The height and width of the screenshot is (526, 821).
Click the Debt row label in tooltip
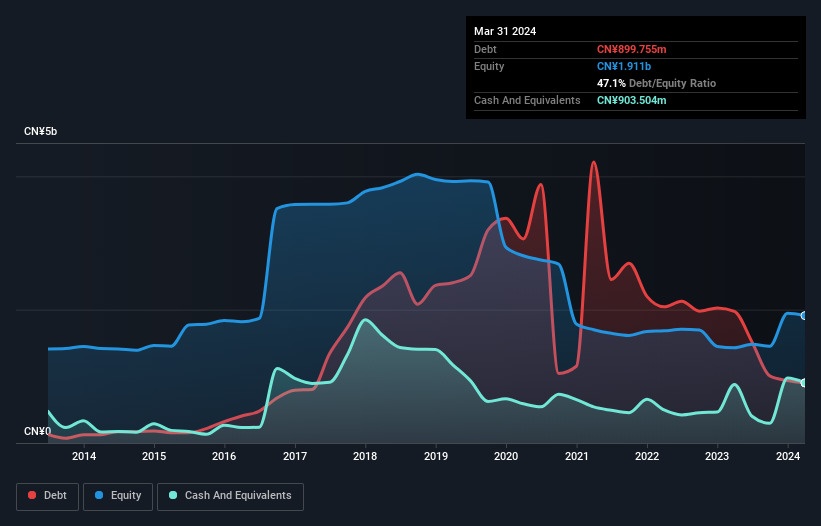(x=485, y=49)
